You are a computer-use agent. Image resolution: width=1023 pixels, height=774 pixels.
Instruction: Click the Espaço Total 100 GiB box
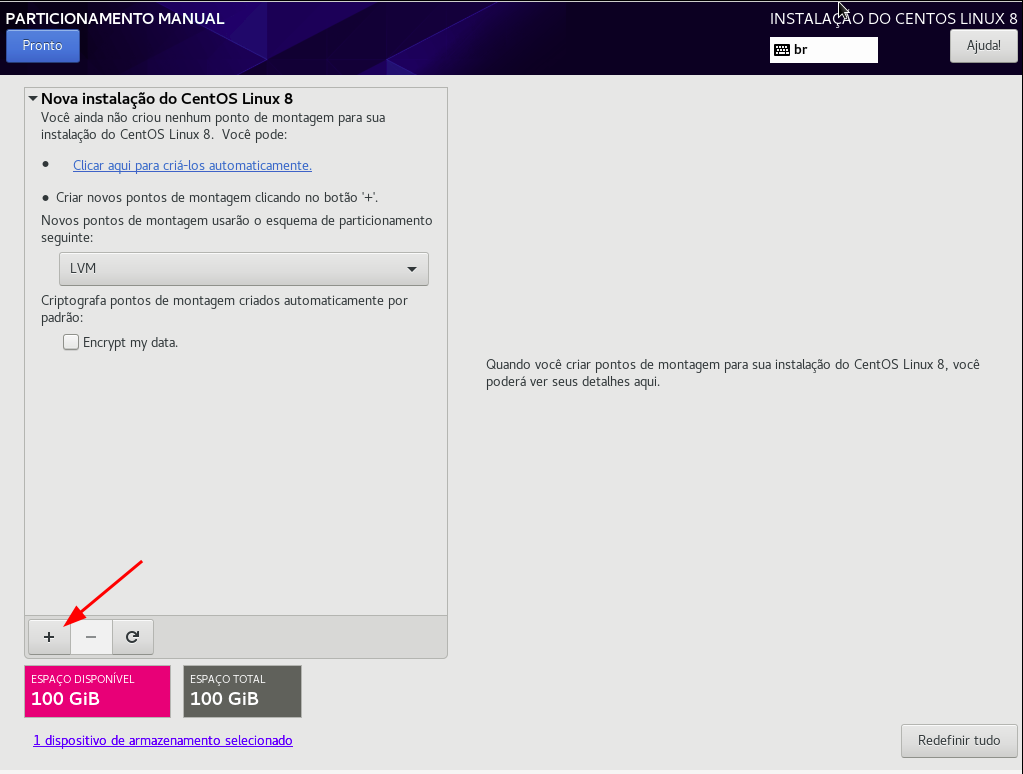tap(242, 691)
